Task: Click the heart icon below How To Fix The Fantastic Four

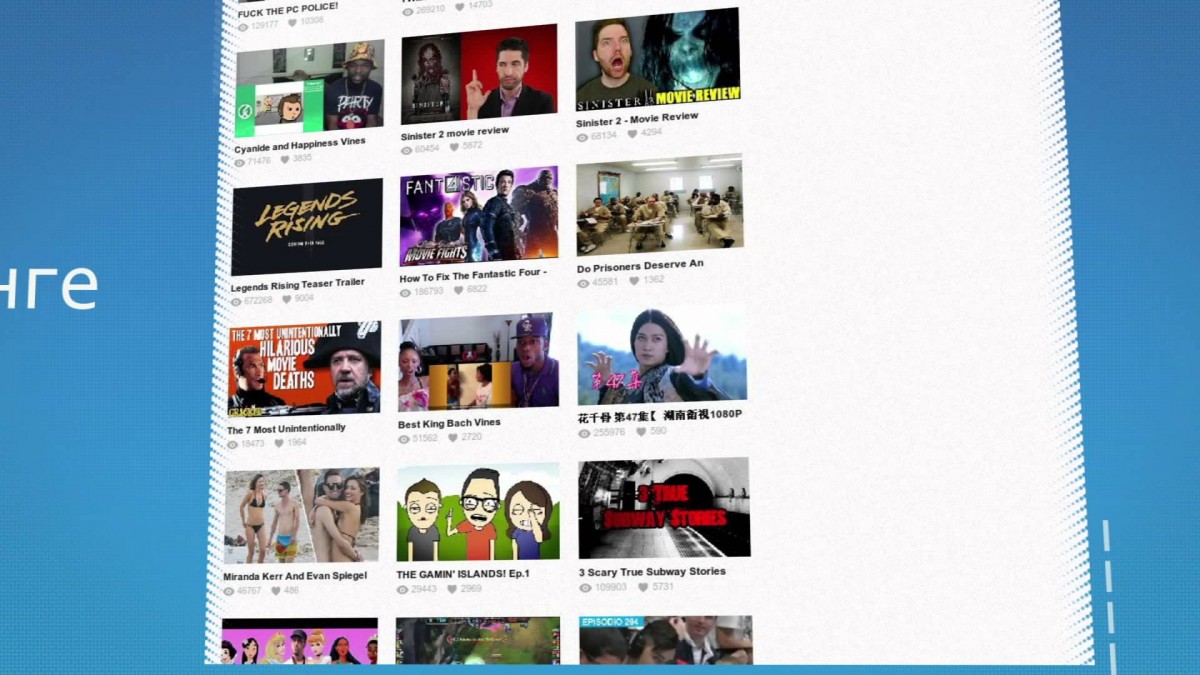Action: [458, 290]
